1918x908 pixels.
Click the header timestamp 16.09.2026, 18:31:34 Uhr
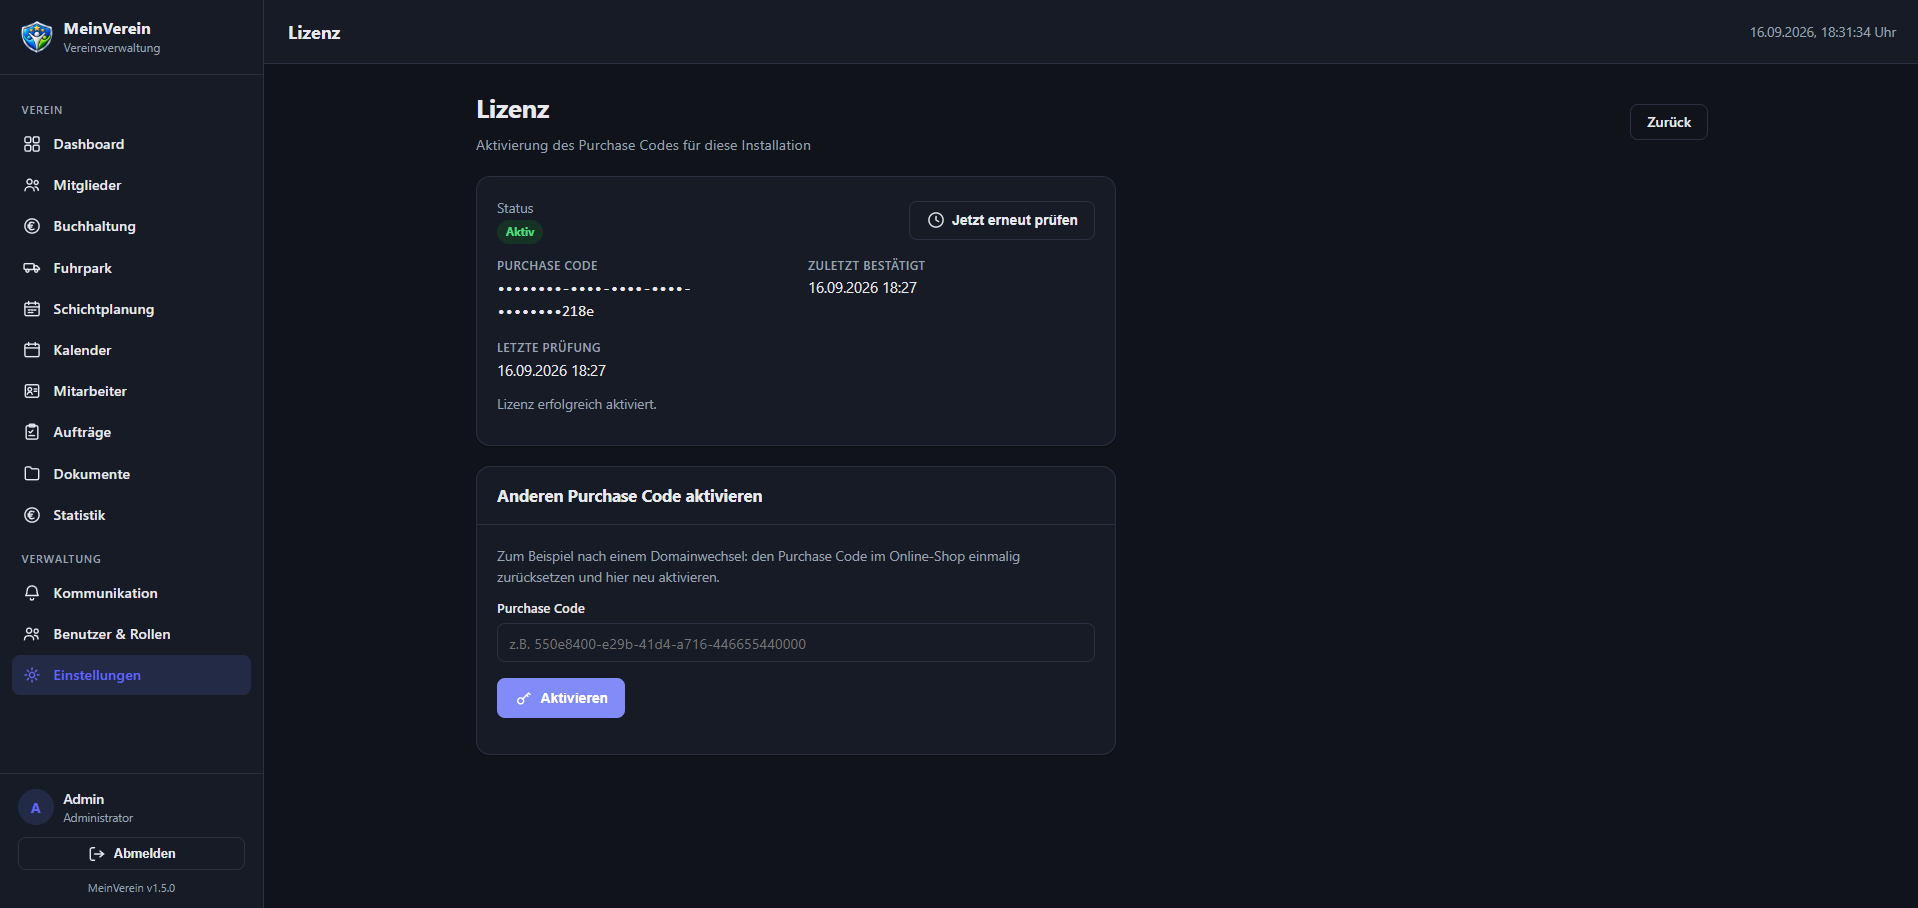[1822, 32]
